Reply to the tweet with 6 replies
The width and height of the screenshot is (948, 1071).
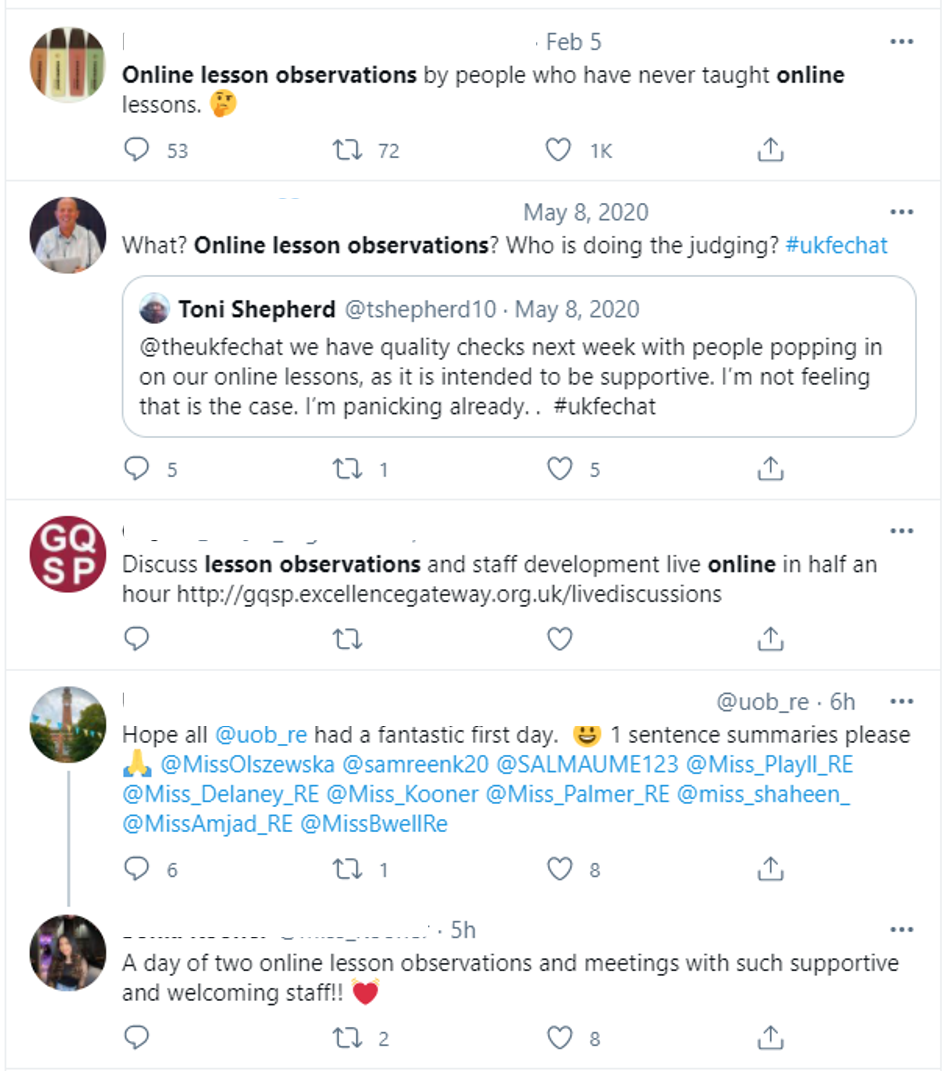coord(137,869)
